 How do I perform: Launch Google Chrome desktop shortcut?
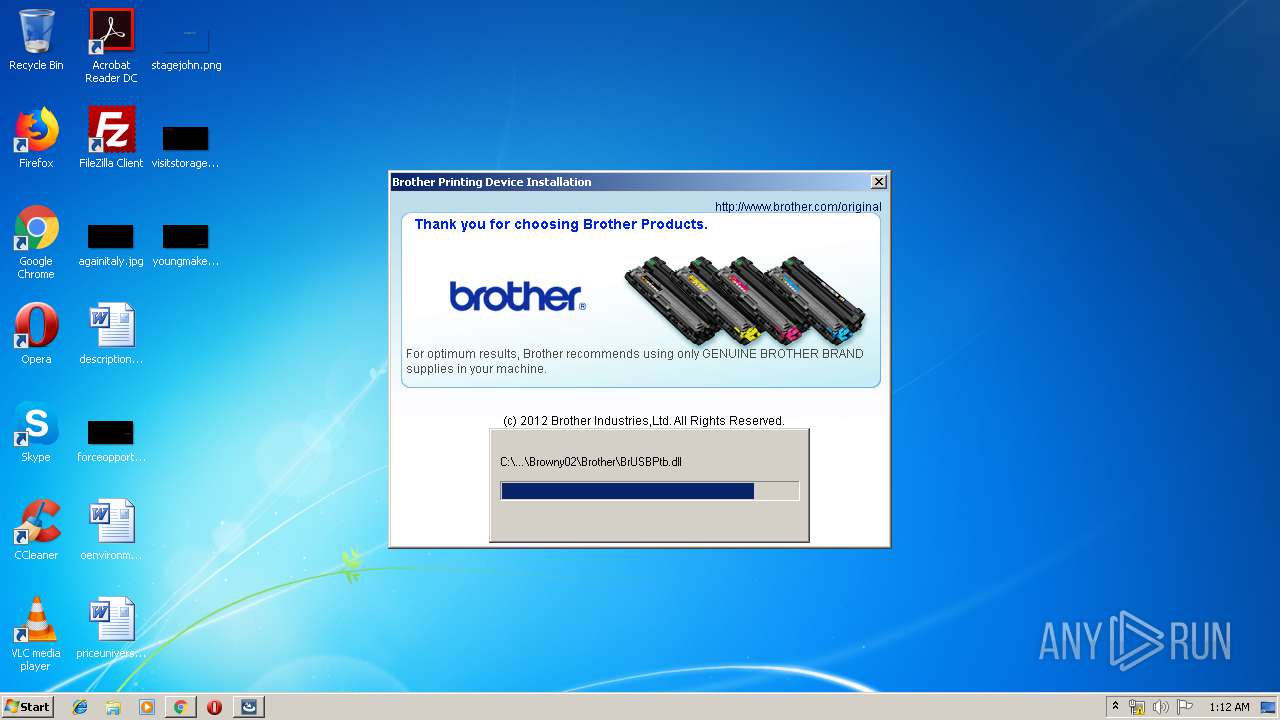36,242
